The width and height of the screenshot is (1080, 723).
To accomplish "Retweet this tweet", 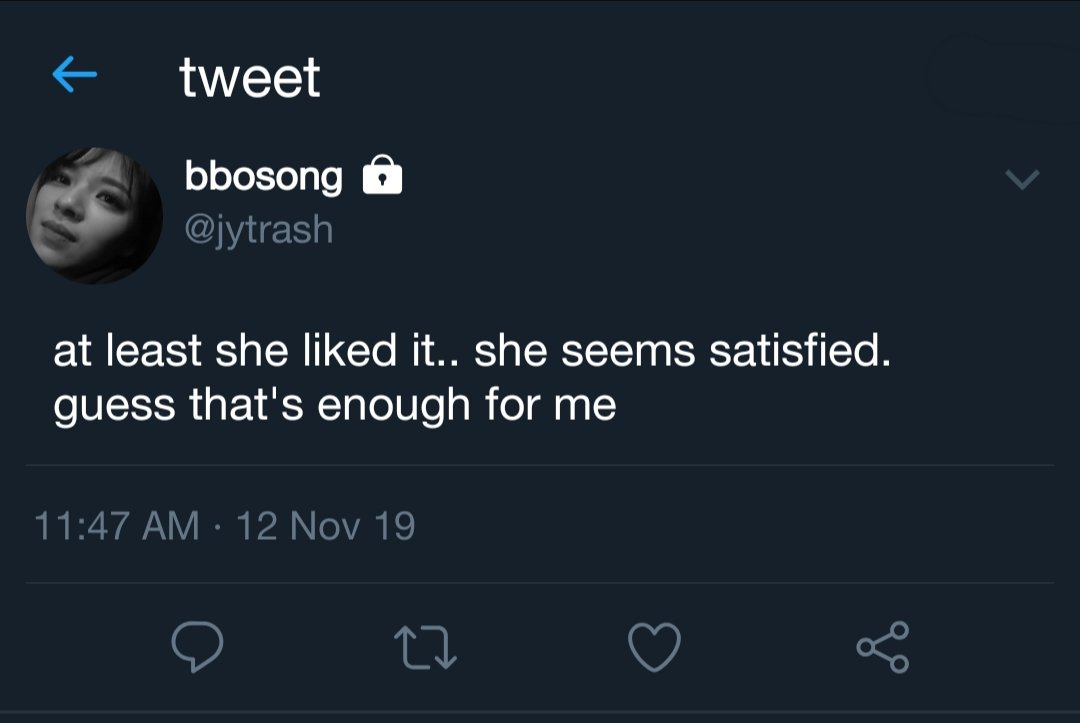I will pos(426,646).
